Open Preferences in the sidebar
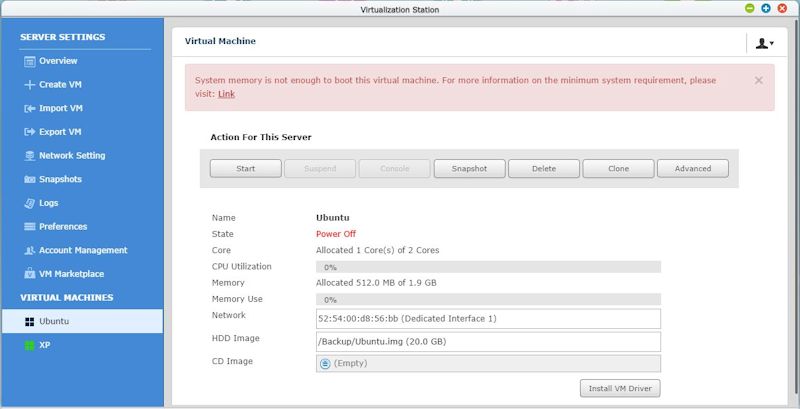Viewport: 800px width, 409px height. click(x=63, y=226)
